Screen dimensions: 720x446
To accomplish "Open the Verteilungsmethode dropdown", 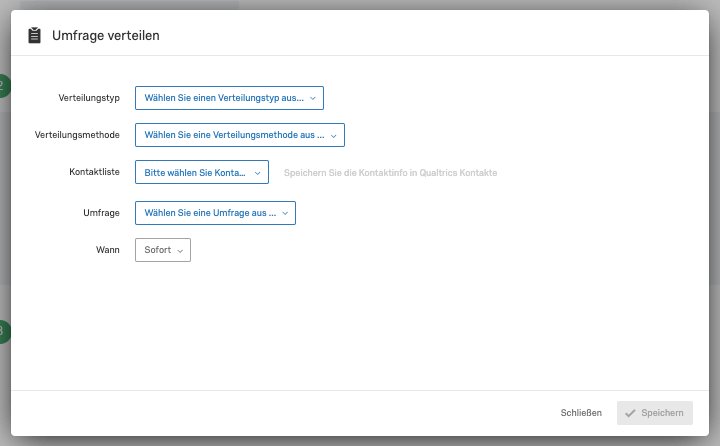I will [x=240, y=135].
